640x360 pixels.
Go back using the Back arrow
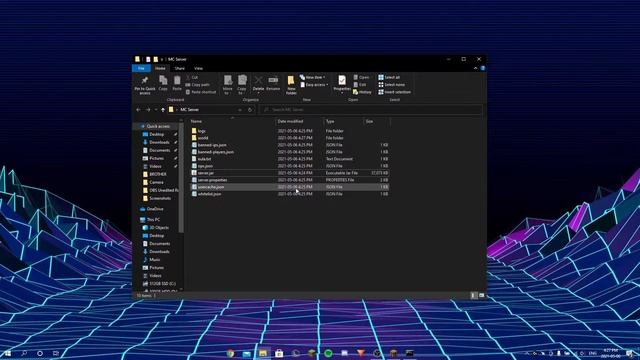click(x=138, y=110)
